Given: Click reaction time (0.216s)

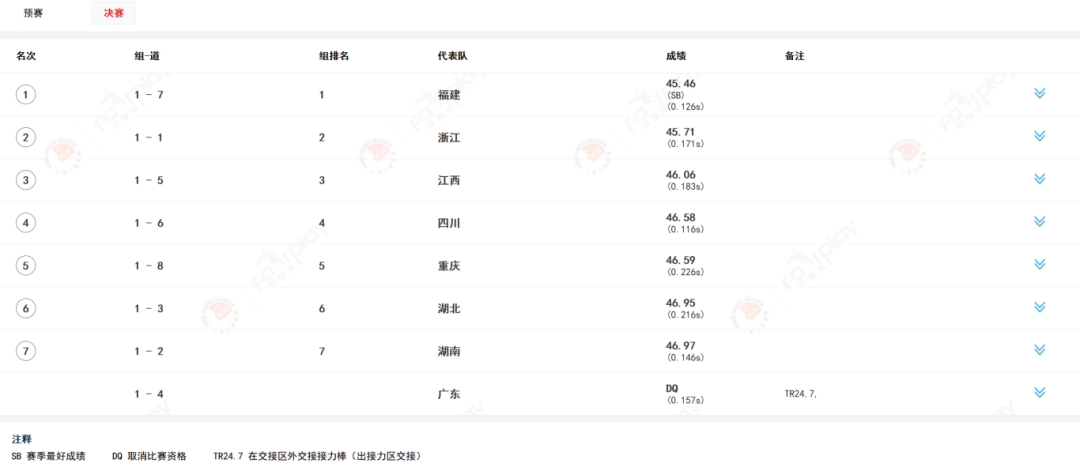Looking at the screenshot, I should point(685,315).
